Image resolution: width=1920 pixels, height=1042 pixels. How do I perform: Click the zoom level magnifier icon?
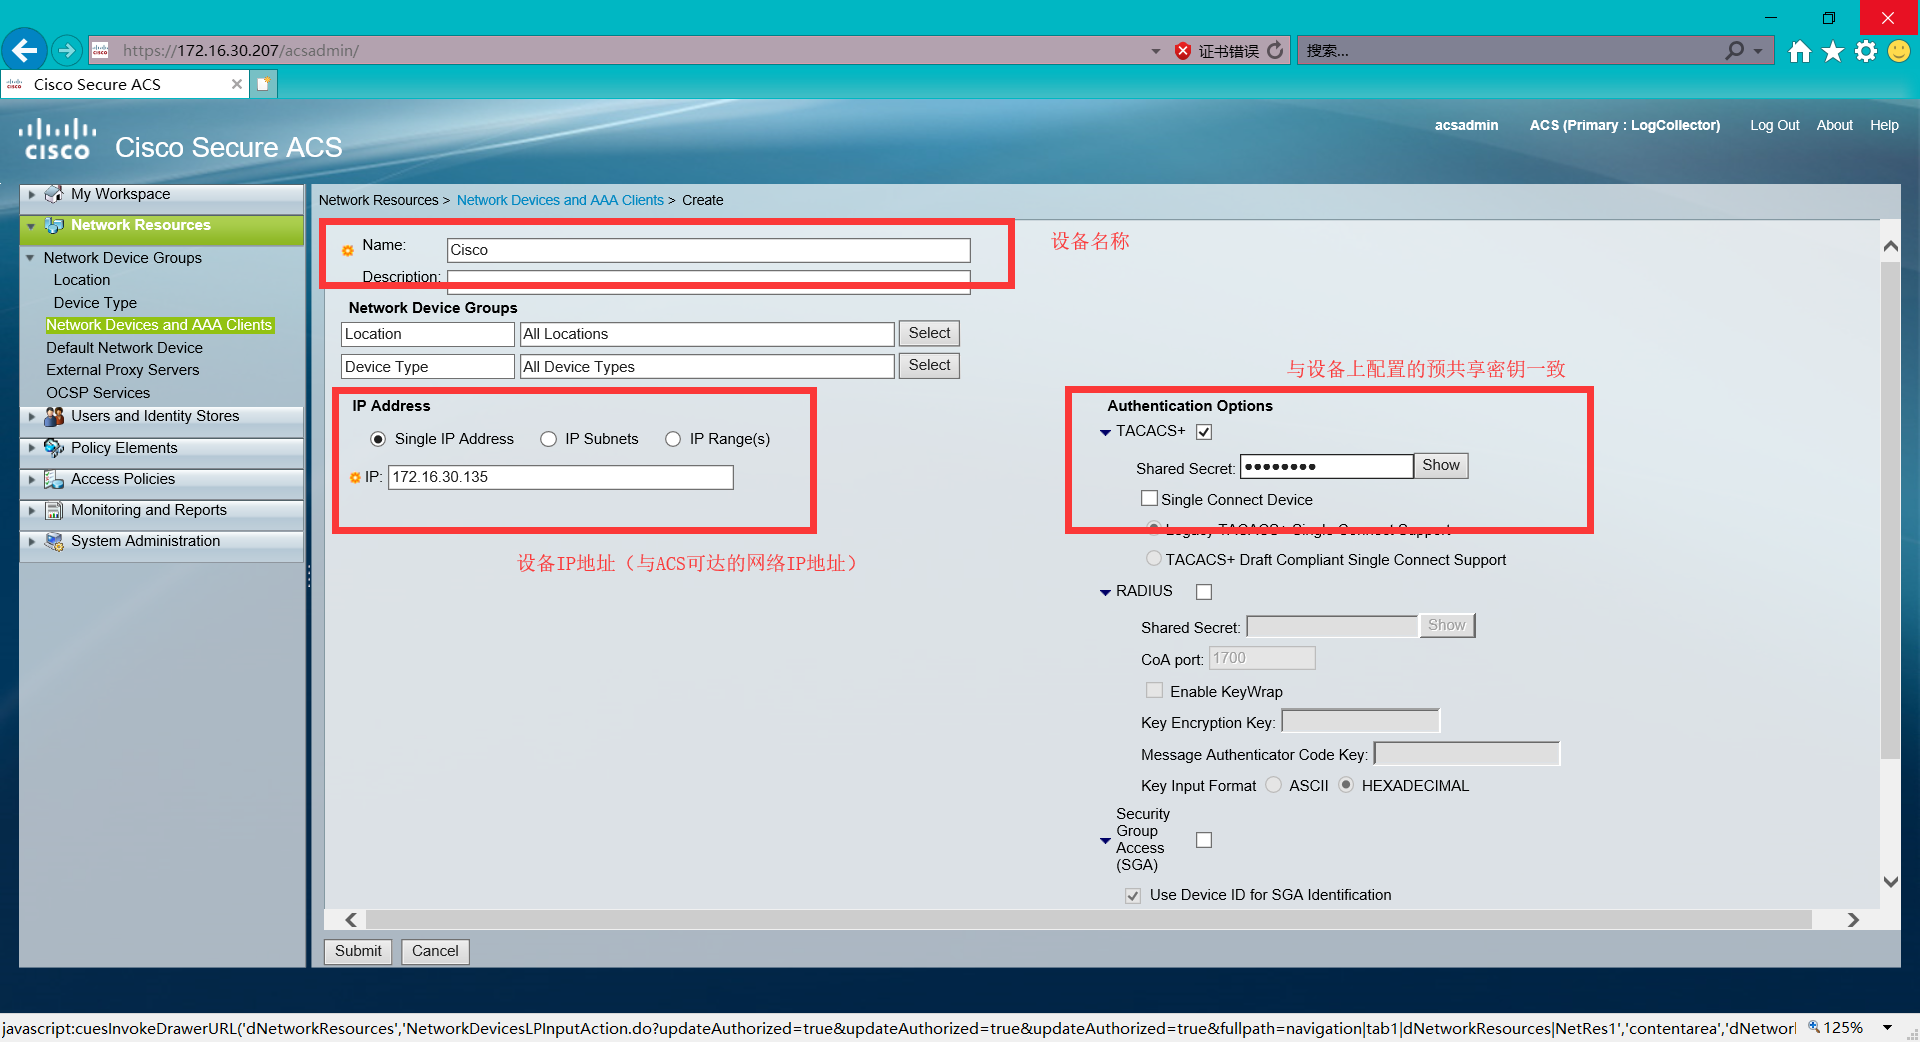(1813, 1027)
